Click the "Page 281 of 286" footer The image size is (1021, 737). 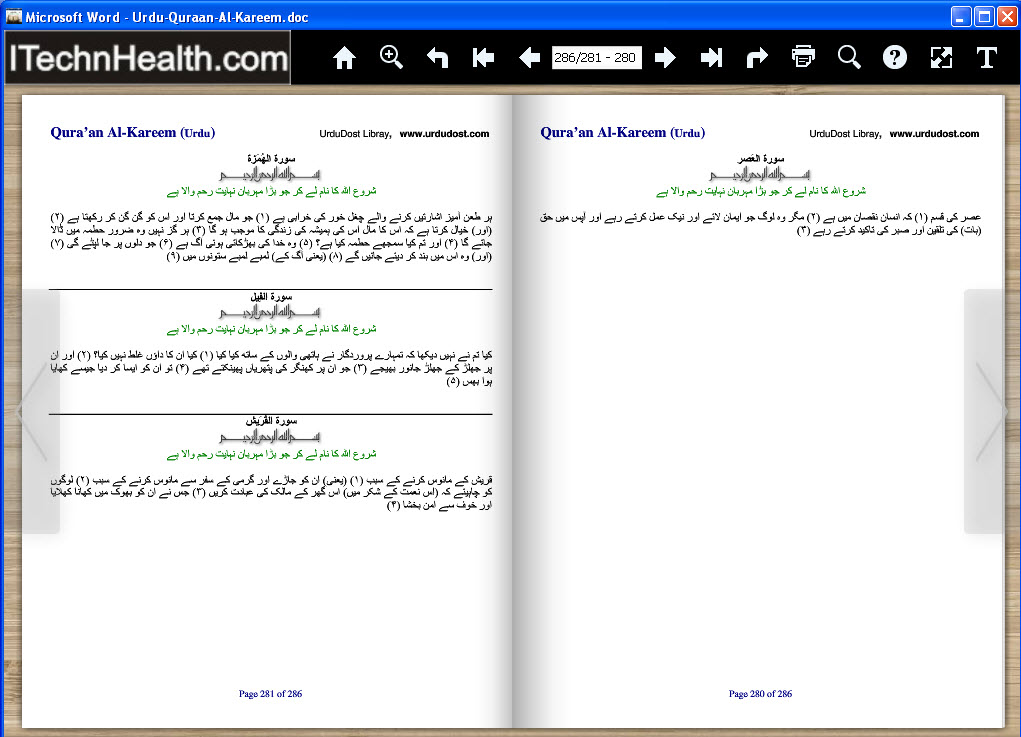click(270, 694)
